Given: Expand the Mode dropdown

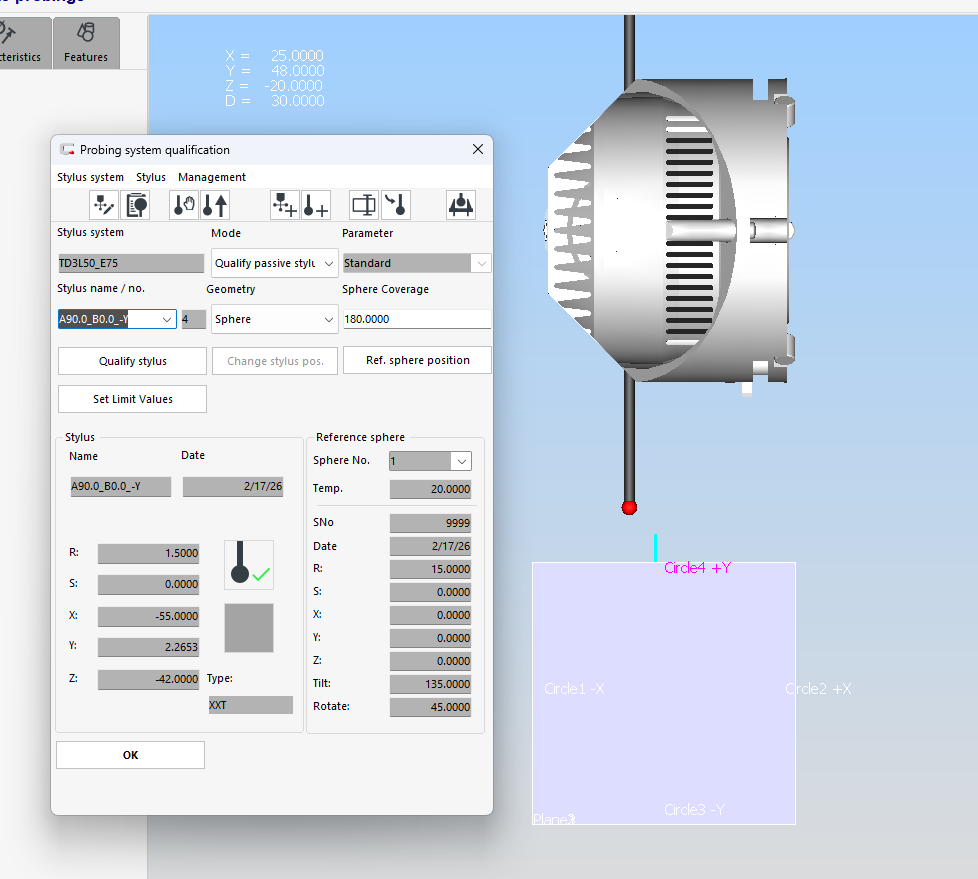Looking at the screenshot, I should point(329,263).
